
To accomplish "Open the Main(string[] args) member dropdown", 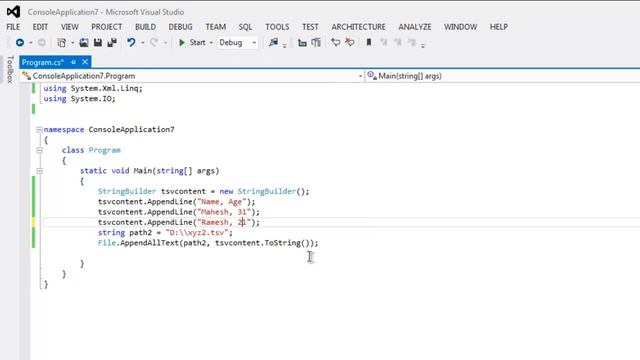I will click(502, 76).
